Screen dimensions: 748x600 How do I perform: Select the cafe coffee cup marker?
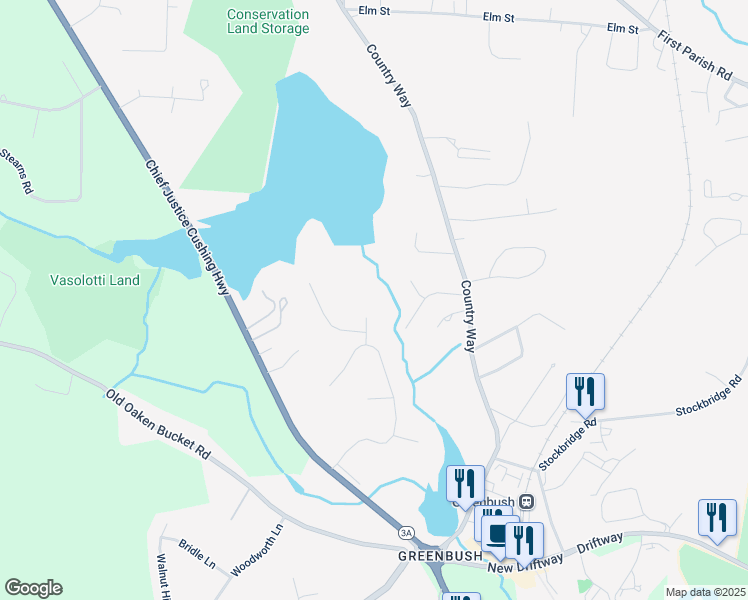coord(500,534)
